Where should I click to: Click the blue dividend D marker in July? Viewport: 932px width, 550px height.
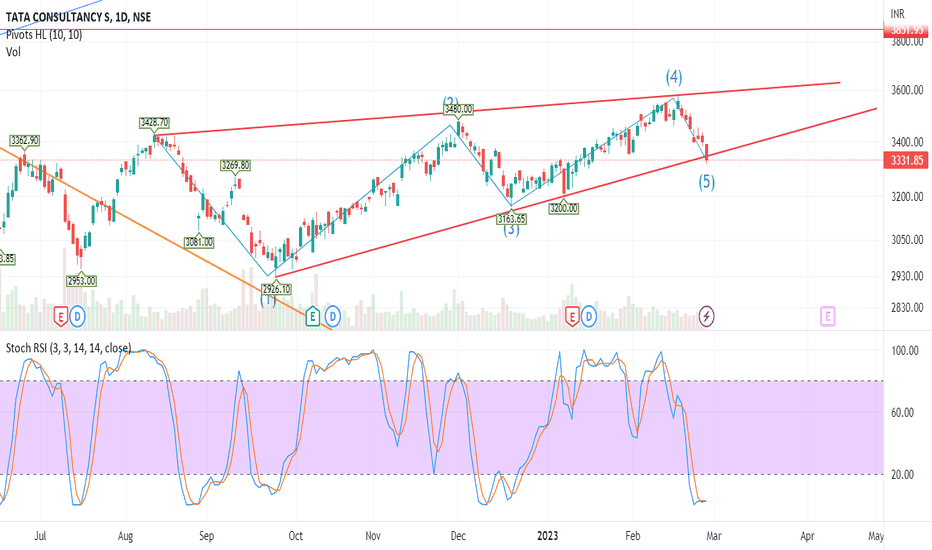pyautogui.click(x=77, y=316)
